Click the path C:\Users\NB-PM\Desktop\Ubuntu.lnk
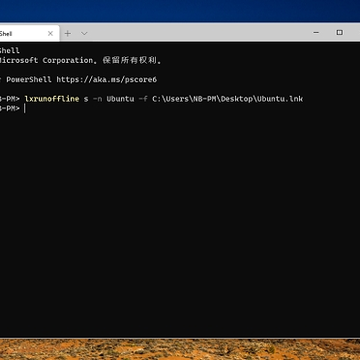Image resolution: width=360 pixels, height=360 pixels. point(228,99)
